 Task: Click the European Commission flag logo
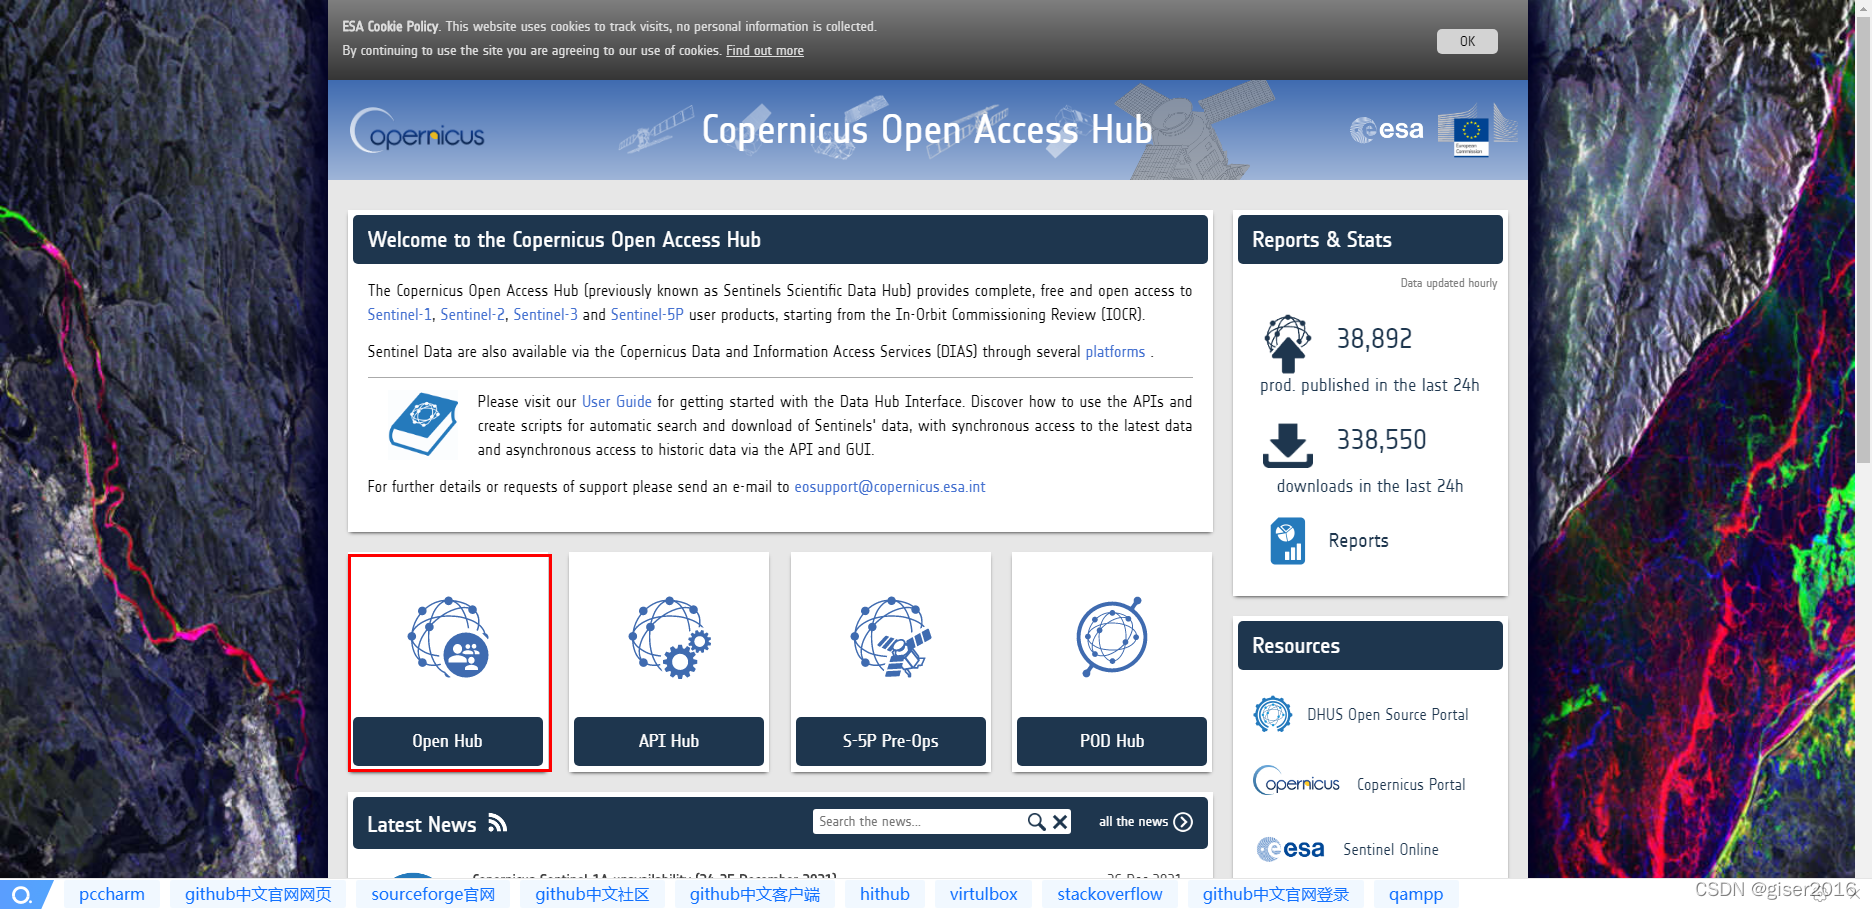coord(1471,134)
